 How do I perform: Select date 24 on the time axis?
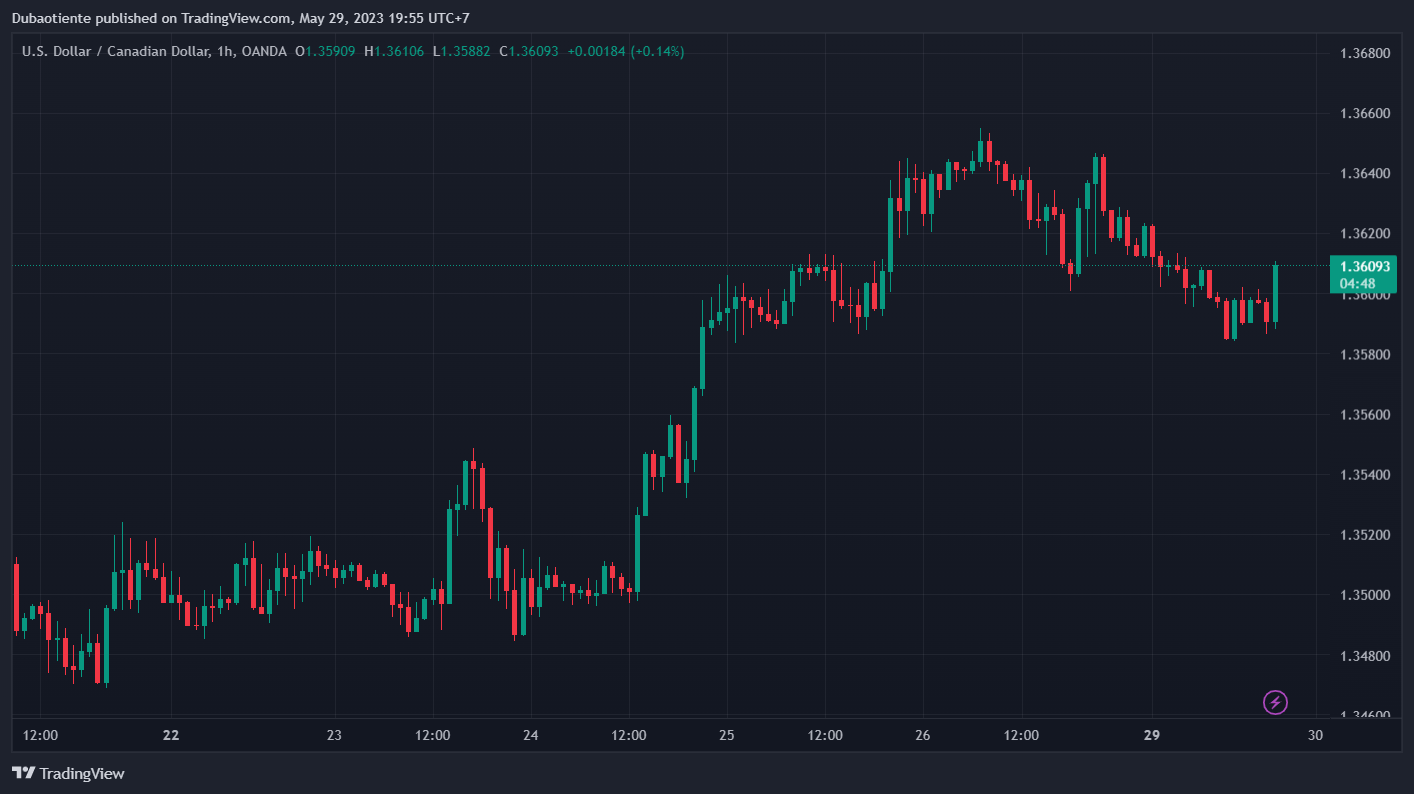[530, 735]
